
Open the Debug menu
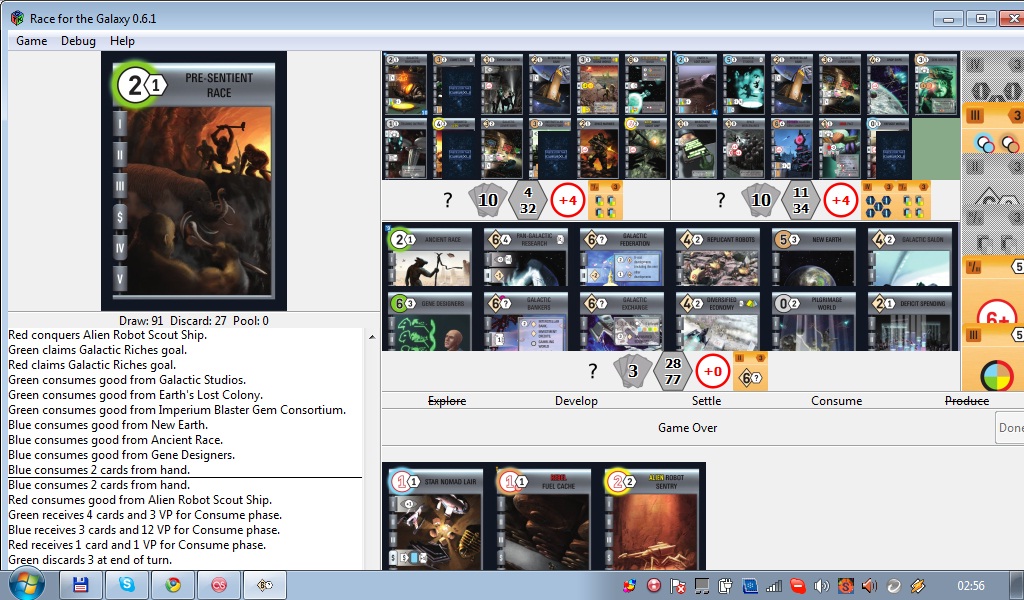[x=78, y=41]
